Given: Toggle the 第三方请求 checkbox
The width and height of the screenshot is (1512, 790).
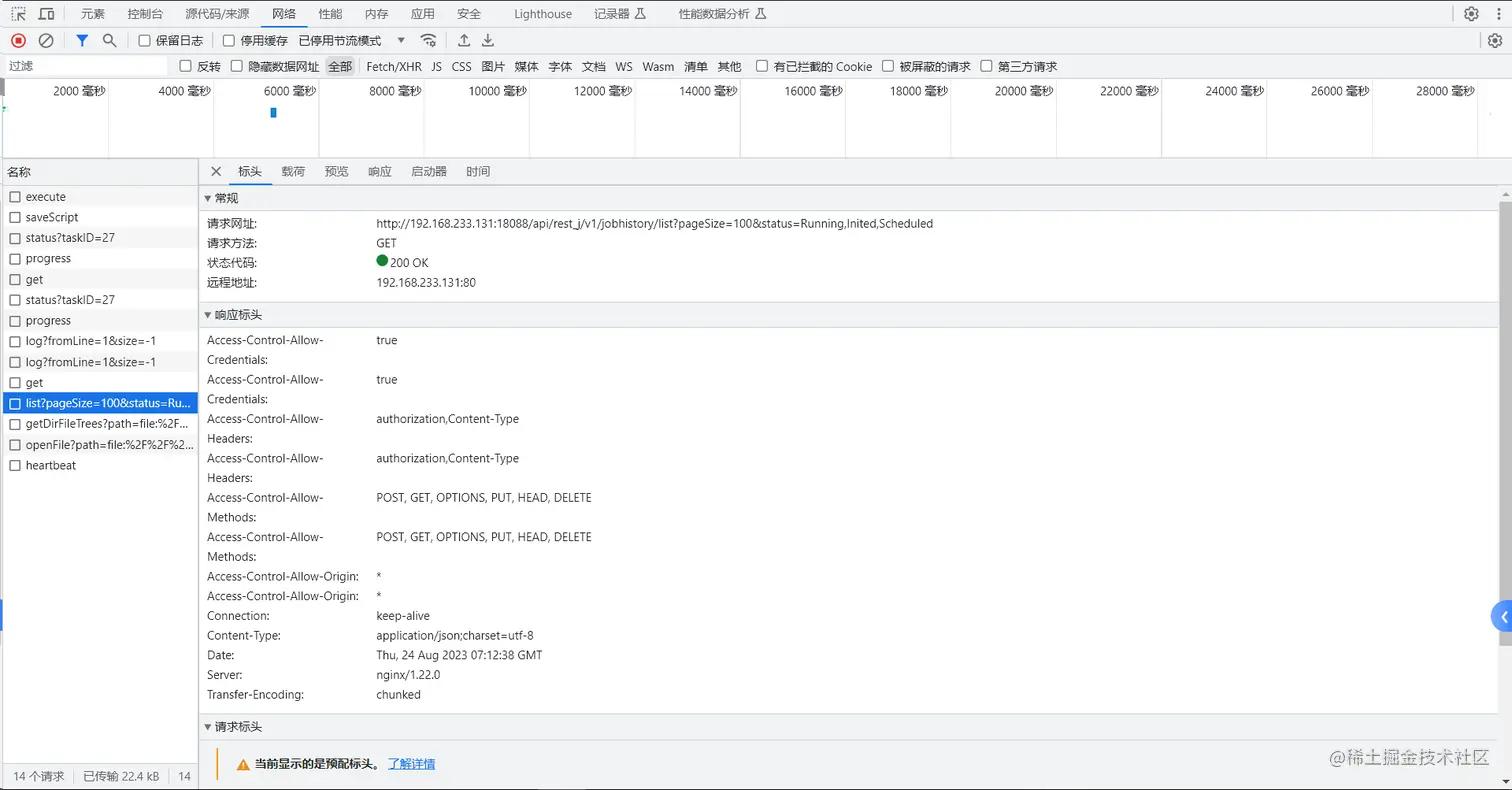Looking at the screenshot, I should [986, 66].
